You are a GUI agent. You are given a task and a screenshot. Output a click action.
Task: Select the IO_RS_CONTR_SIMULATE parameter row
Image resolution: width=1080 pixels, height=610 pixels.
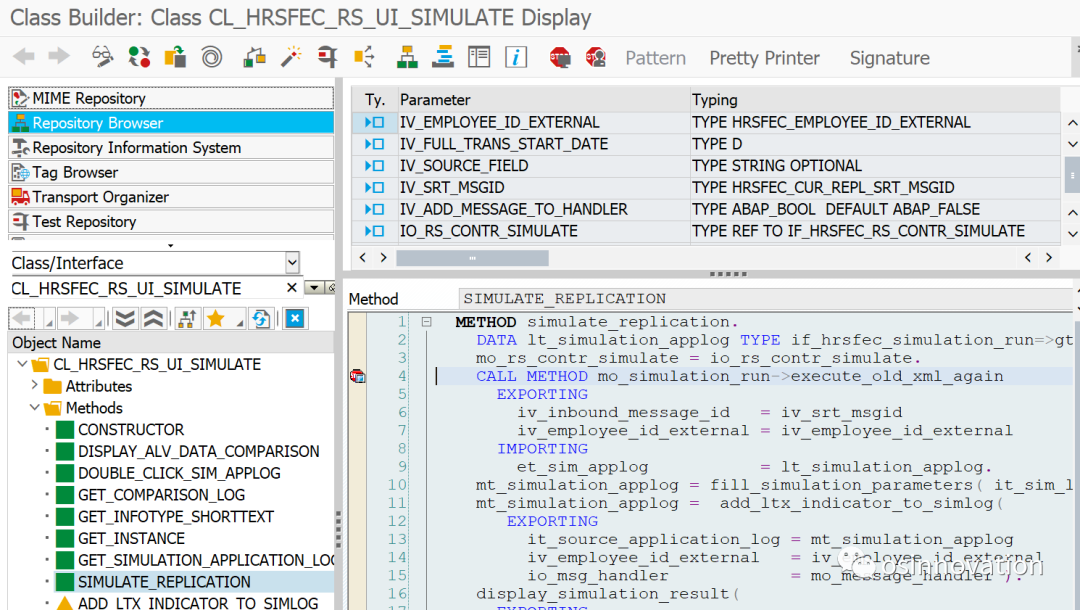tap(706, 231)
